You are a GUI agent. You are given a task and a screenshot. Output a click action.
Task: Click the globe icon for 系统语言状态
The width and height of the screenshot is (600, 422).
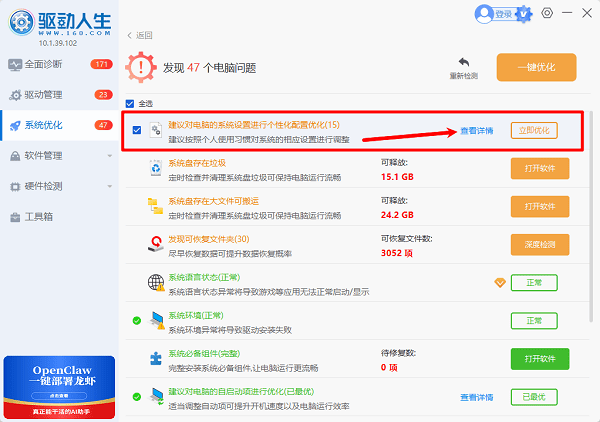[x=155, y=283]
